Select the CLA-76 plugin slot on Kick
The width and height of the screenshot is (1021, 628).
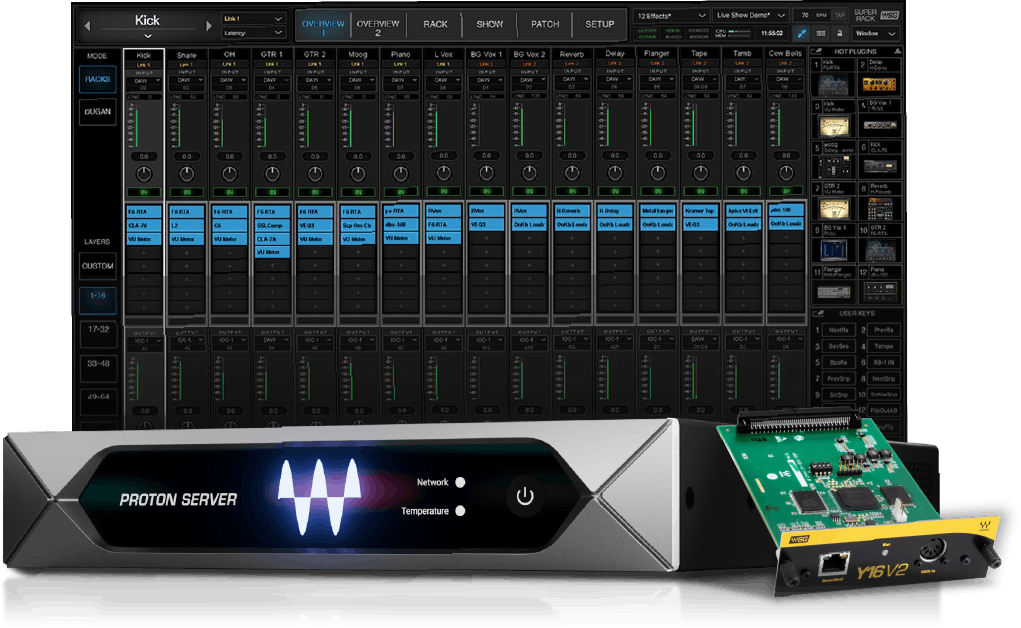tap(144, 225)
